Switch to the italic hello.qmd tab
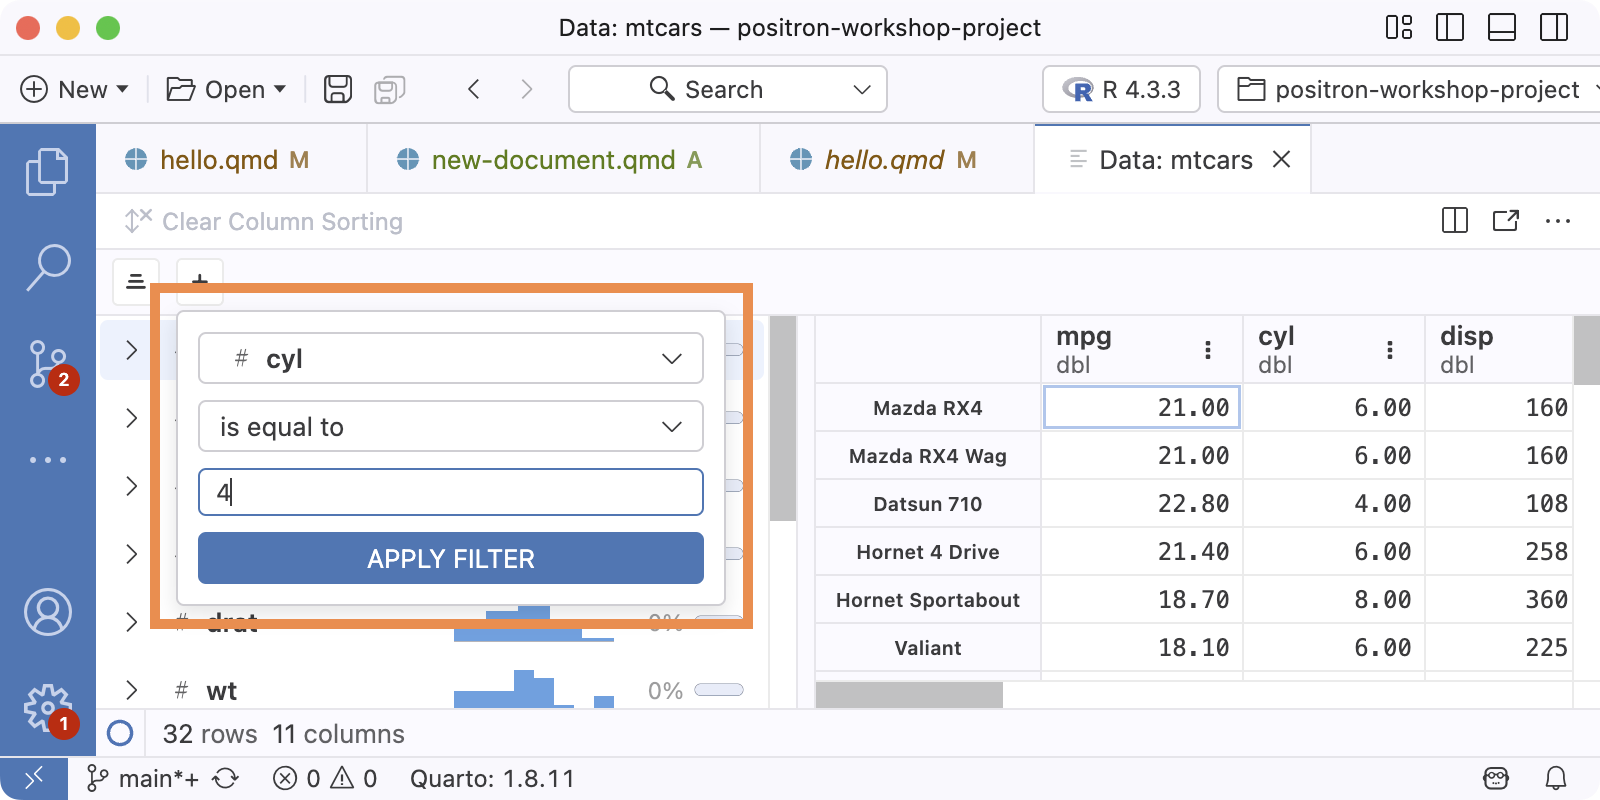 click(897, 160)
